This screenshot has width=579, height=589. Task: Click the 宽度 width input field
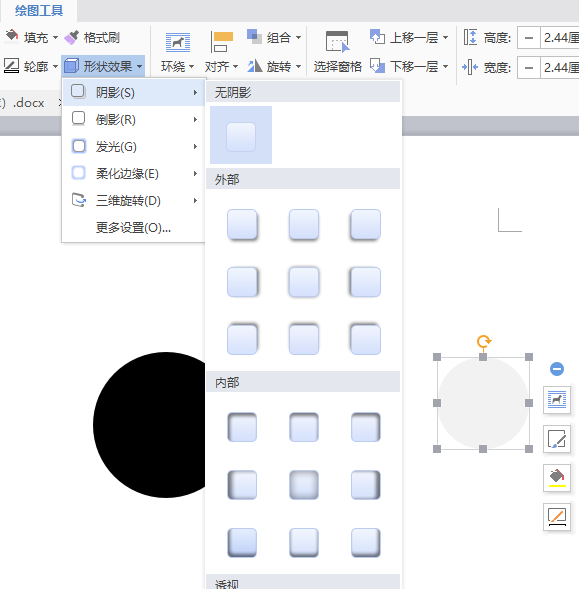point(560,68)
